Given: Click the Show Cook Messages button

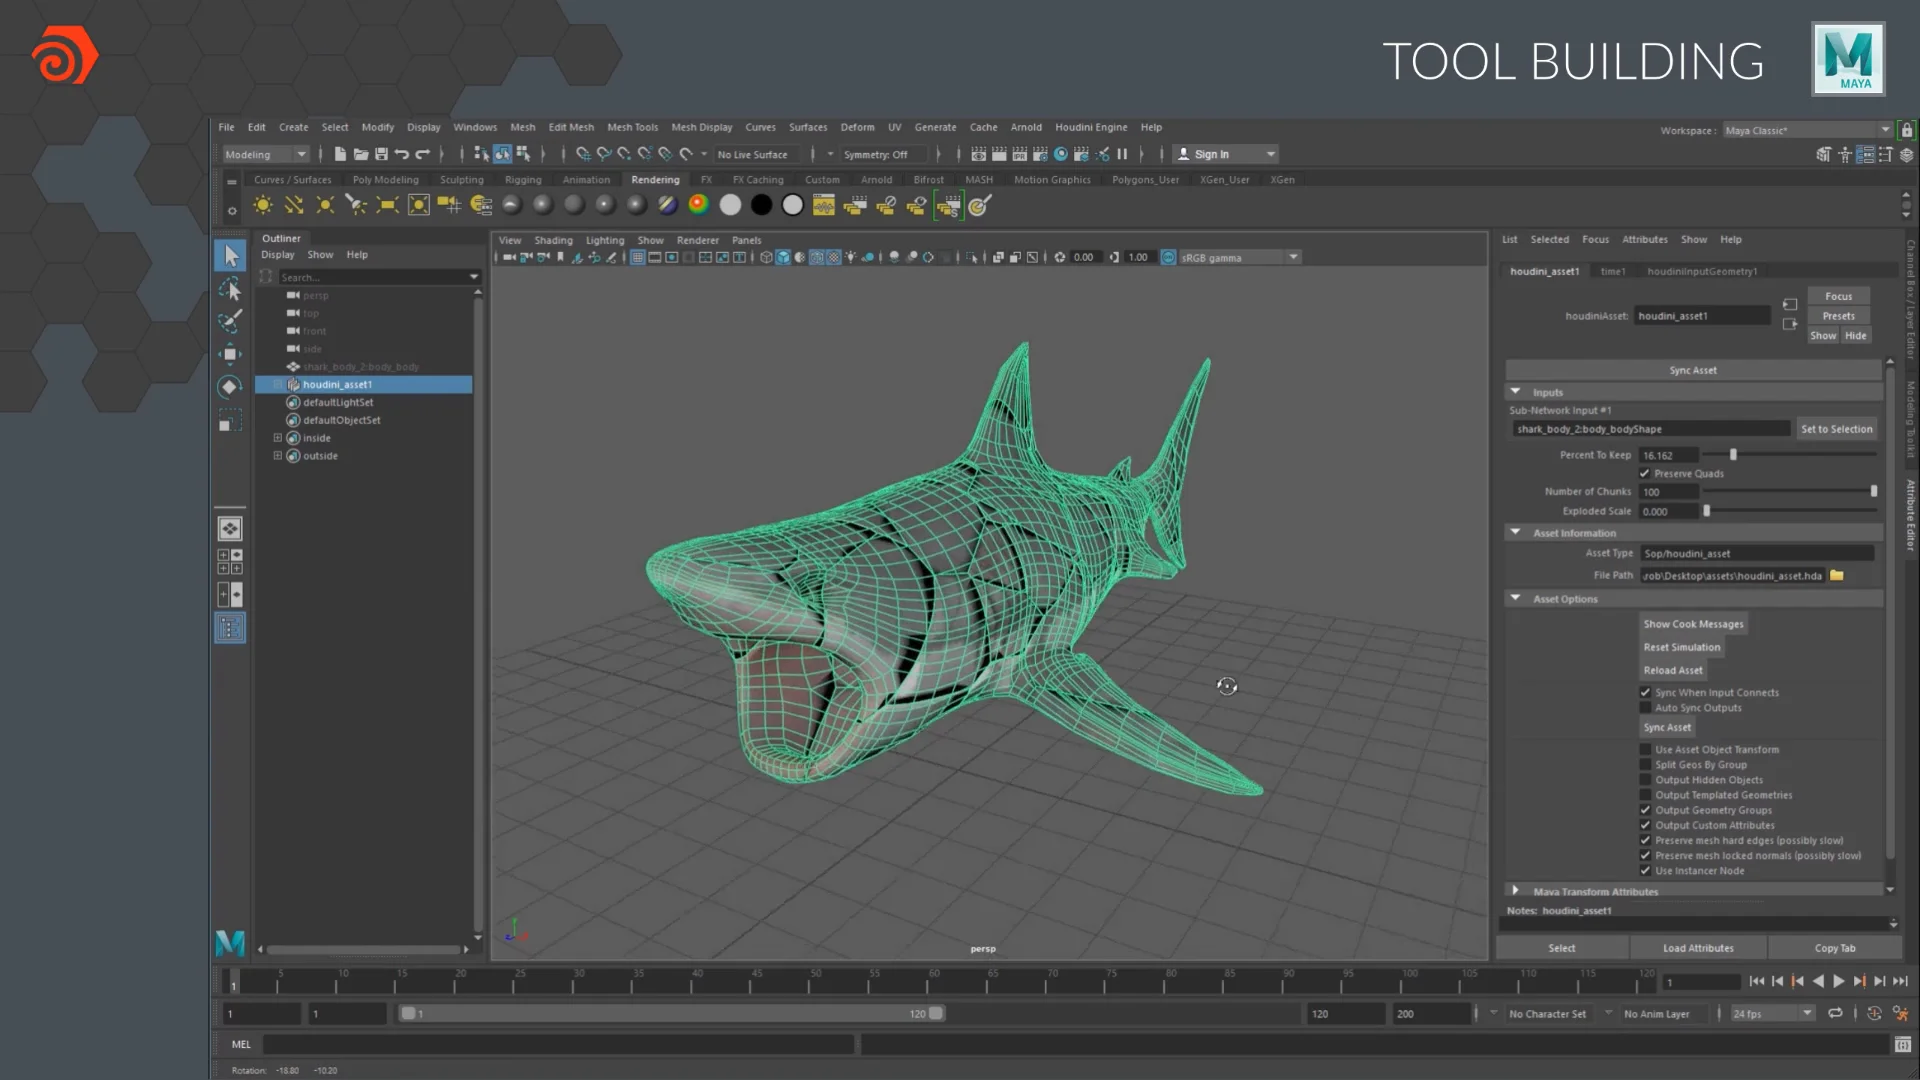Looking at the screenshot, I should pyautogui.click(x=1693, y=624).
